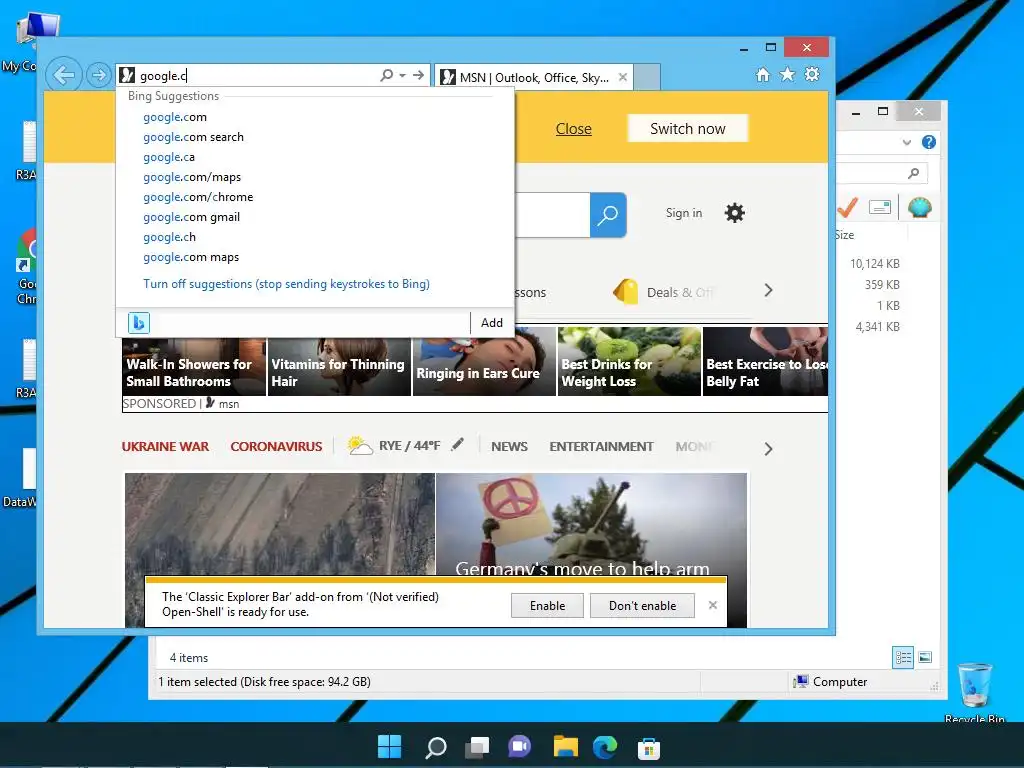The height and width of the screenshot is (768, 1024).
Task: Click the Switch now button
Action: pyautogui.click(x=688, y=129)
